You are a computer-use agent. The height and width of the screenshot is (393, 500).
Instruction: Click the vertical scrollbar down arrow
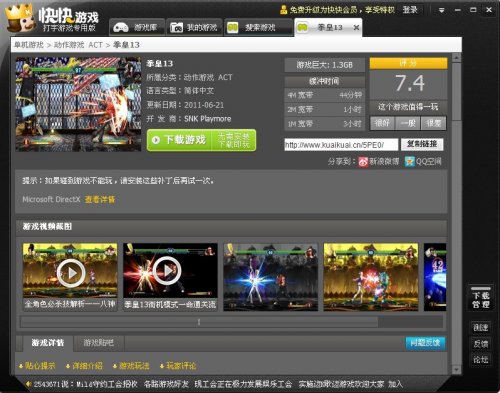[456, 370]
